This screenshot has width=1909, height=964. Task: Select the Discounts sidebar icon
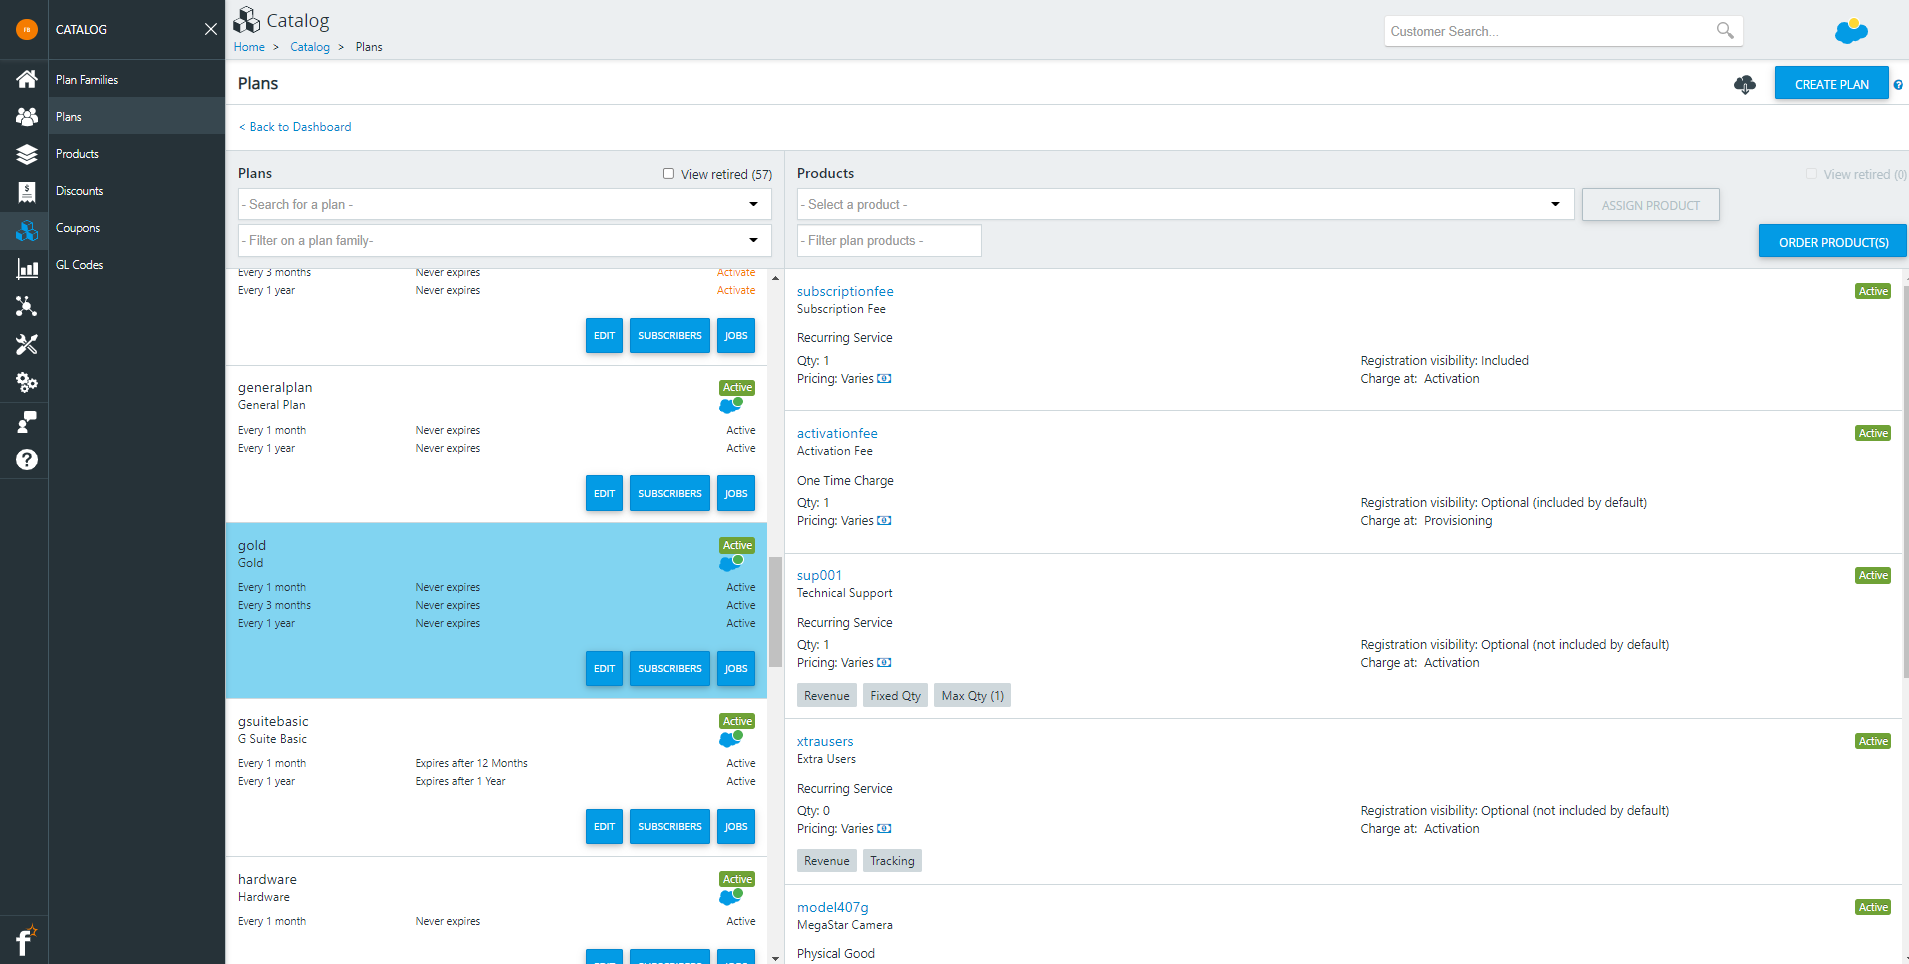click(25, 191)
